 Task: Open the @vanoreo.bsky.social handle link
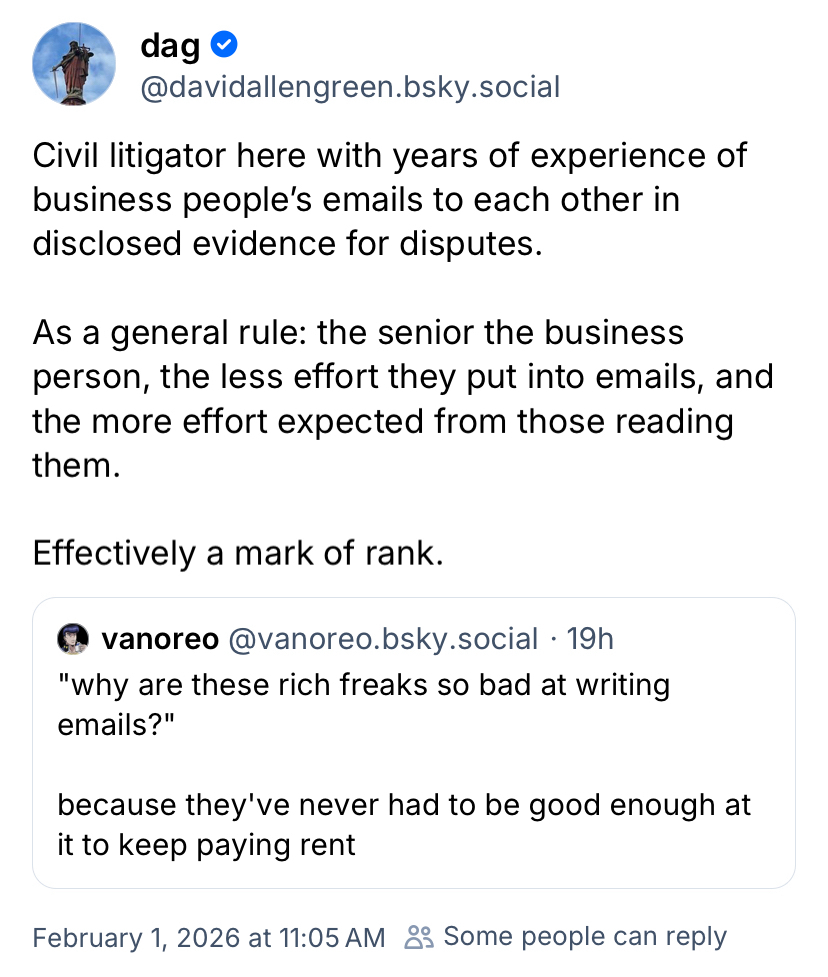tap(384, 638)
